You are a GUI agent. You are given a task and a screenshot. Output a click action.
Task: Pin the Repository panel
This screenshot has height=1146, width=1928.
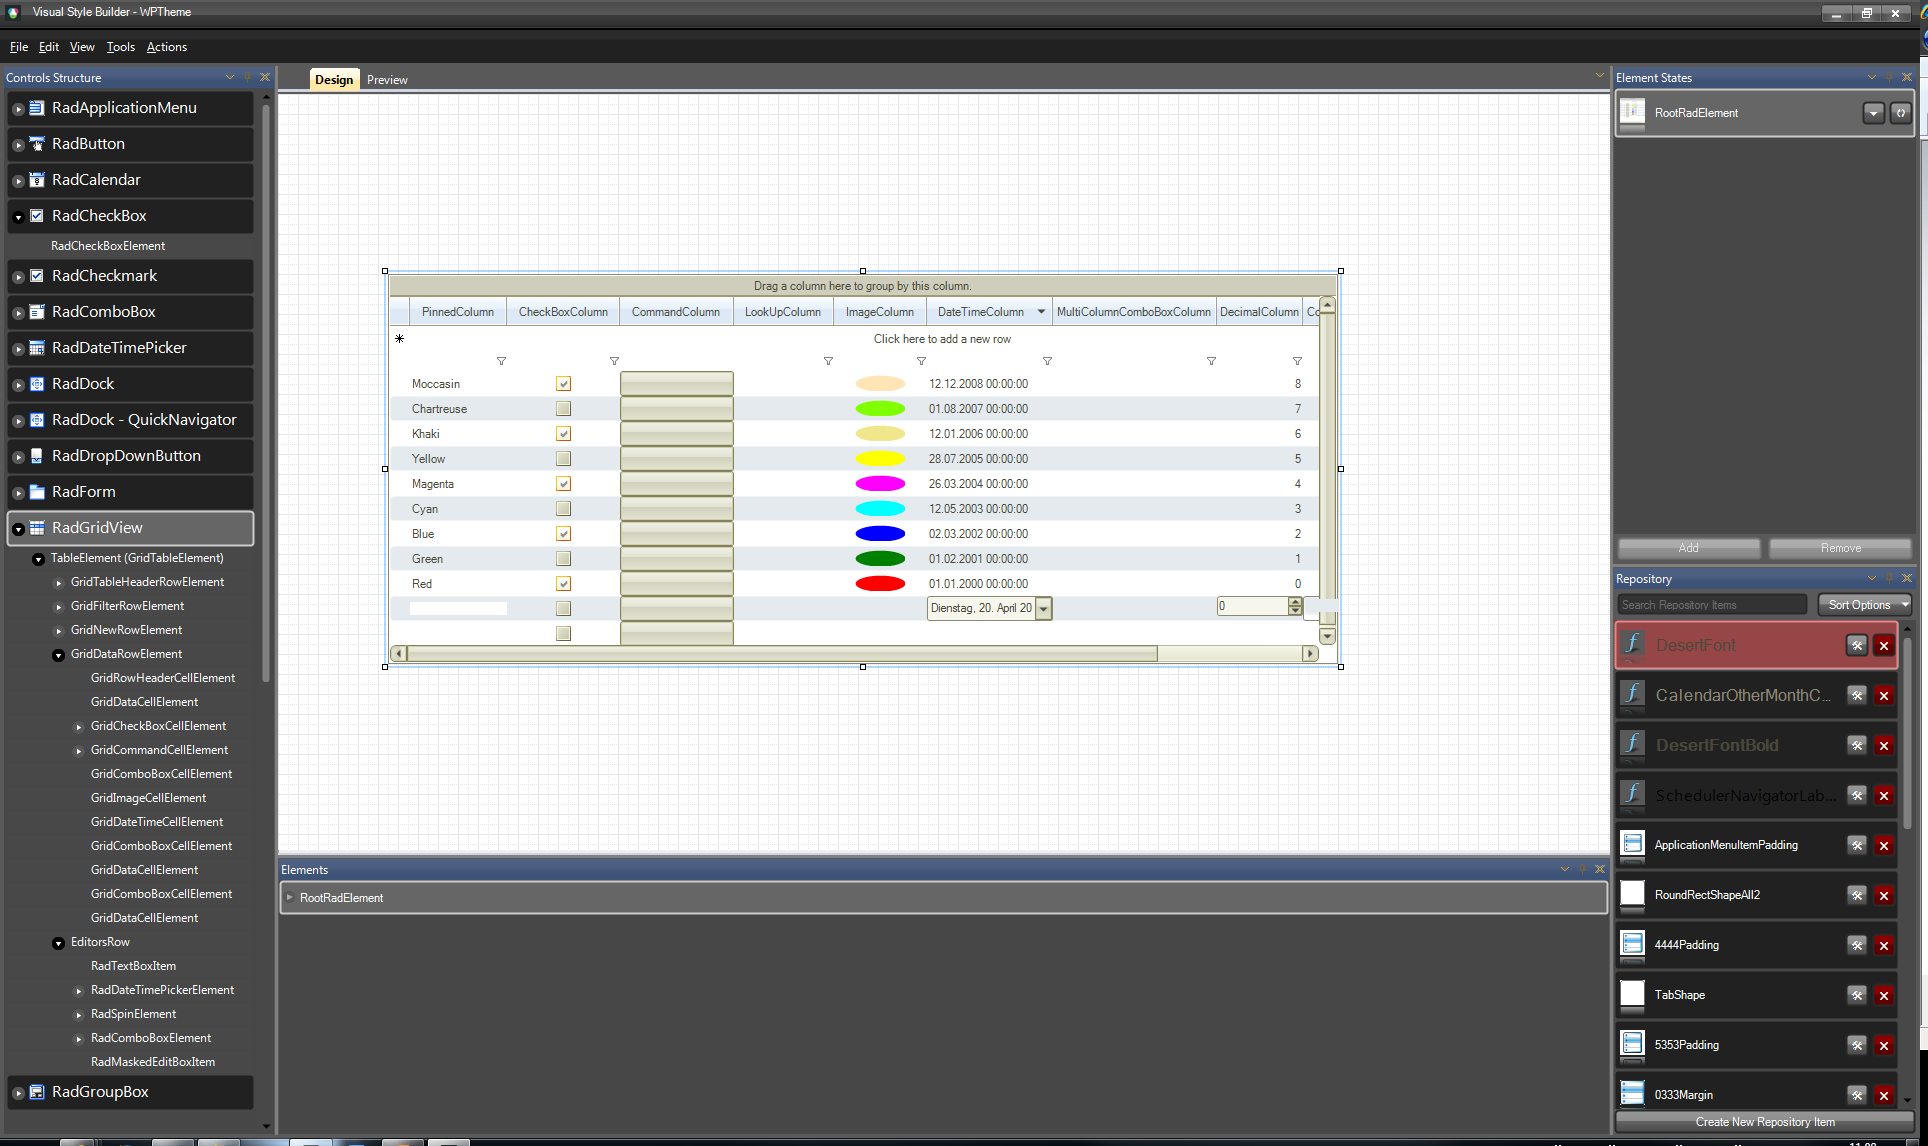pyautogui.click(x=1889, y=578)
